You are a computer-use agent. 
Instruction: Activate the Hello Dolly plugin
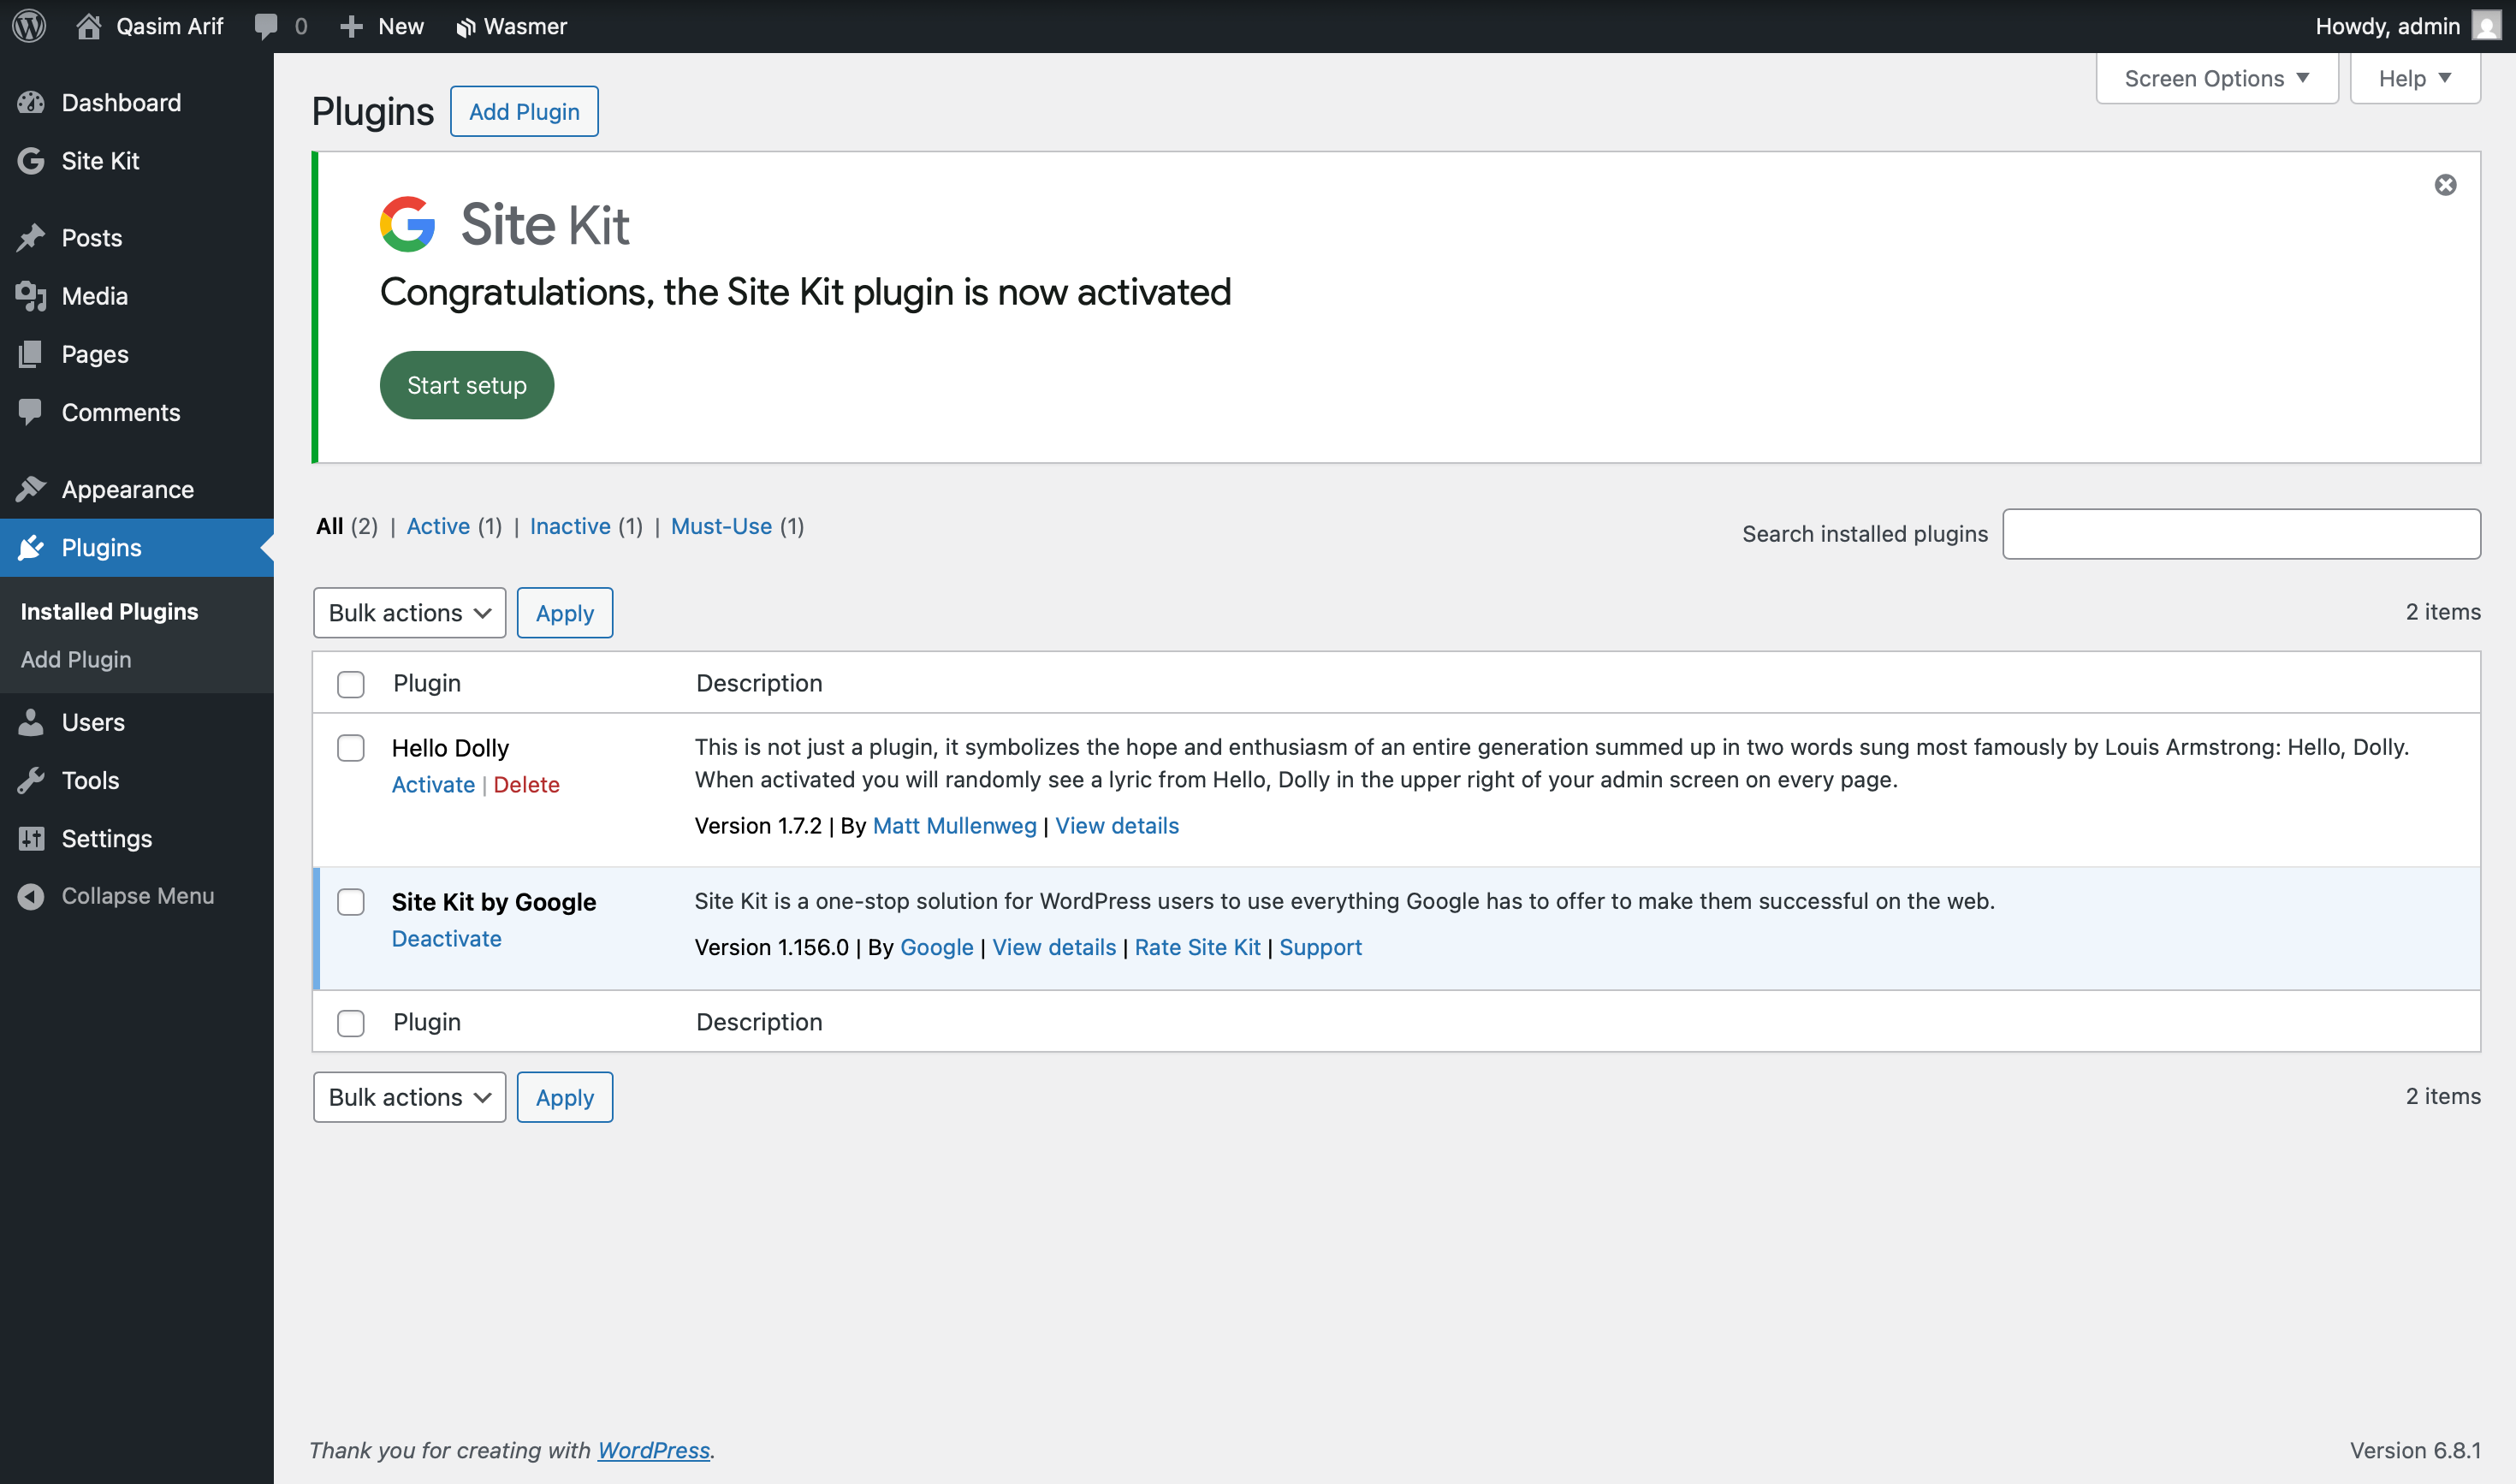click(433, 784)
